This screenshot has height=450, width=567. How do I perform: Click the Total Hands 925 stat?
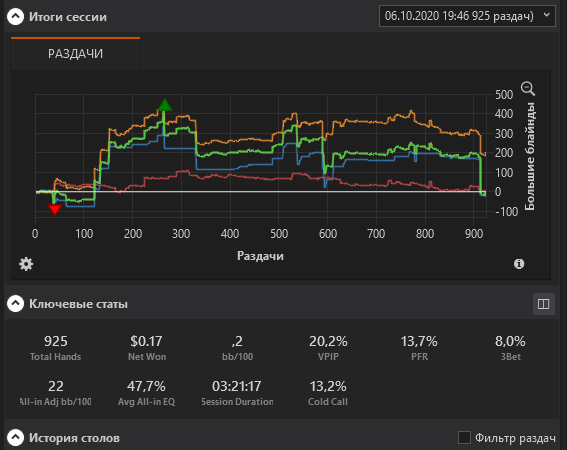(56, 348)
